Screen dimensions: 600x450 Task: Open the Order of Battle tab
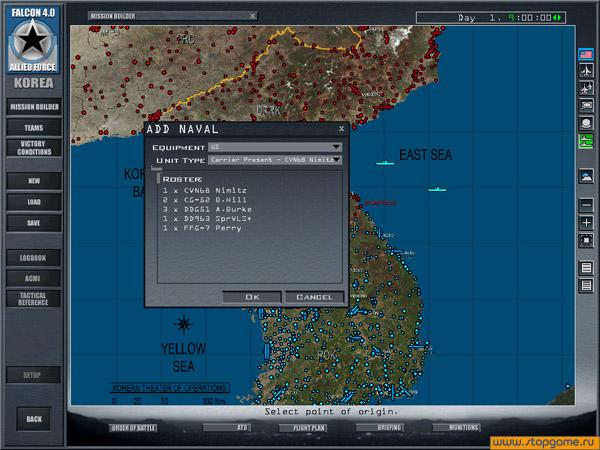(x=132, y=428)
